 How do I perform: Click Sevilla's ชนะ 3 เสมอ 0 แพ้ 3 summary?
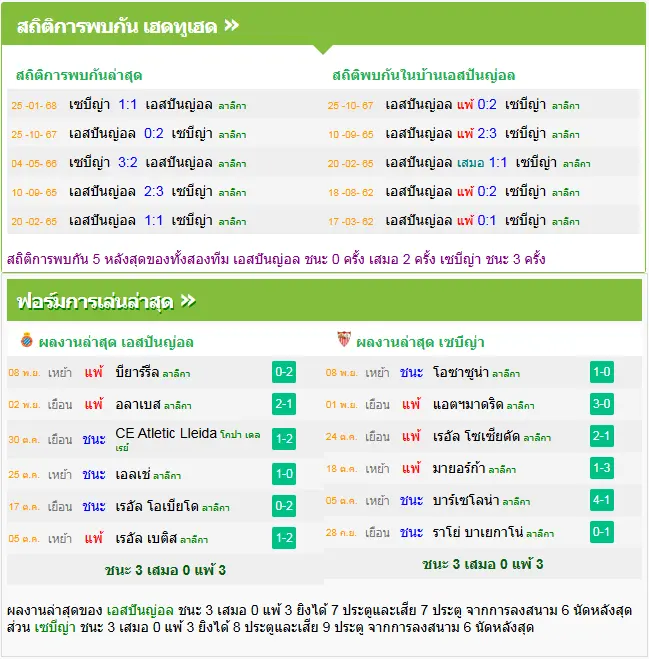click(483, 564)
